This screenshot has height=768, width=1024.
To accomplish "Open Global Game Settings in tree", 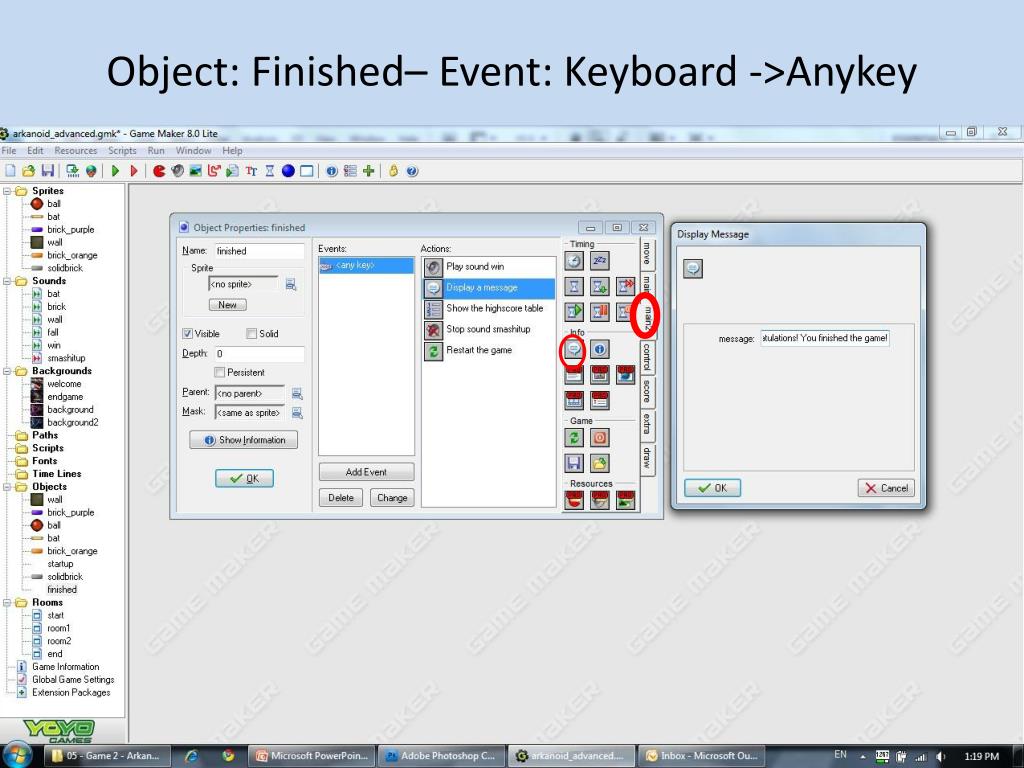I will click(x=73, y=680).
